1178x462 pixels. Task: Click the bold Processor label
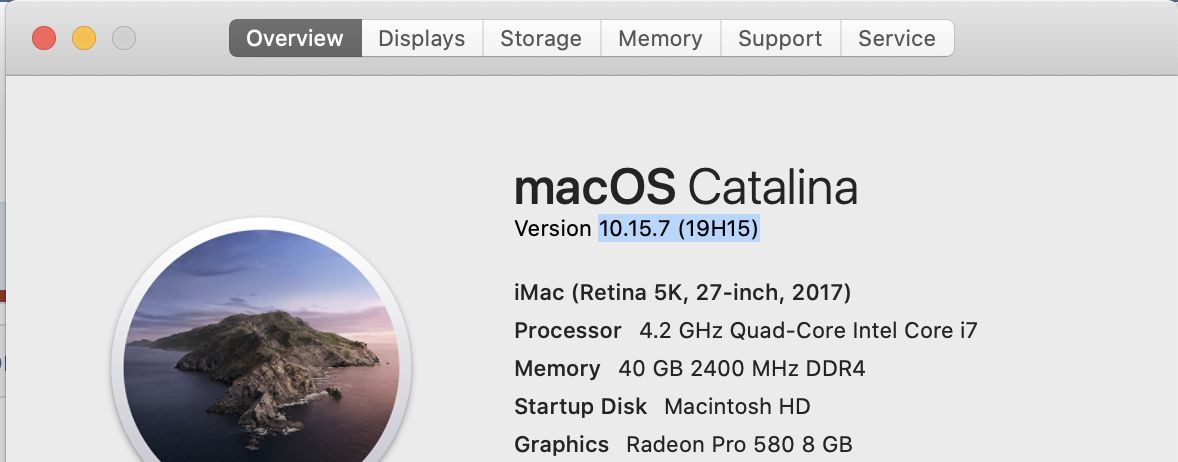tap(568, 331)
